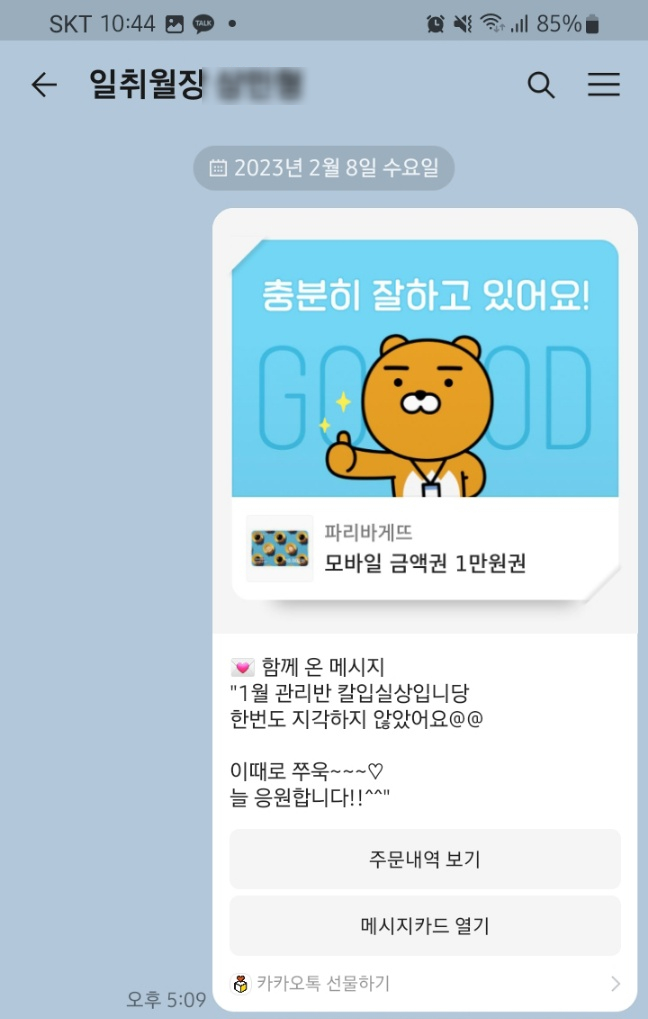The height and width of the screenshot is (1019, 648).
Task: Tap the back arrow in chat header
Action: [44, 85]
